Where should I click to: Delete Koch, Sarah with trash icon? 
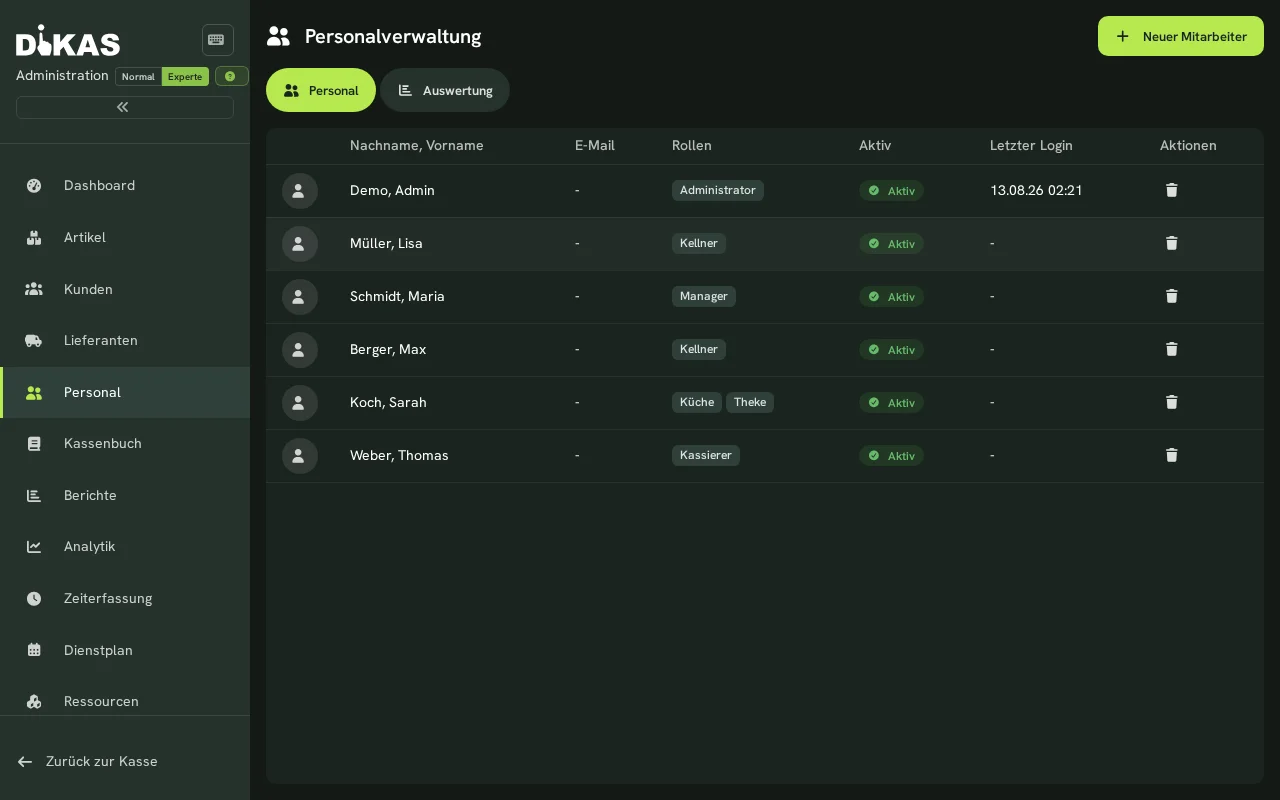point(1172,402)
